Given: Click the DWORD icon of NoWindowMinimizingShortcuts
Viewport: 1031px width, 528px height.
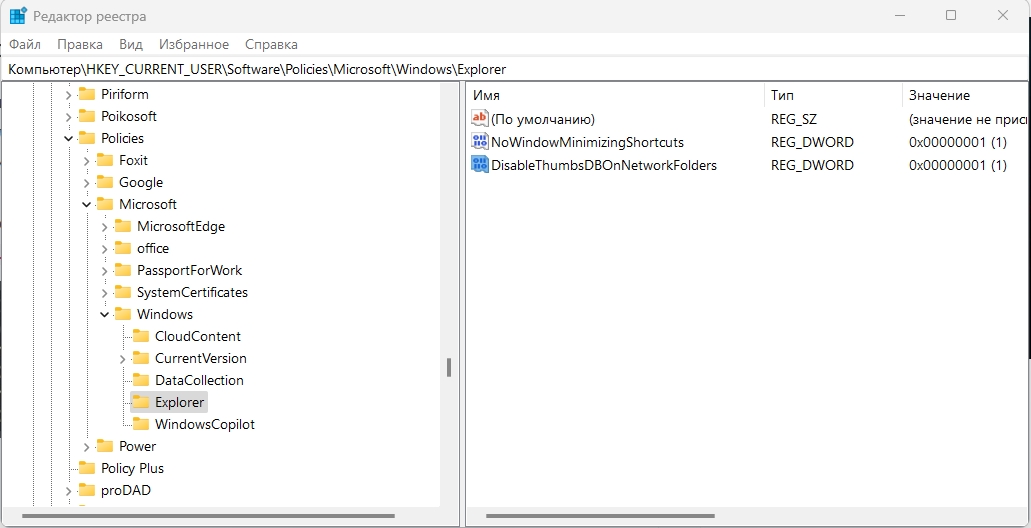Looking at the screenshot, I should click(x=480, y=142).
